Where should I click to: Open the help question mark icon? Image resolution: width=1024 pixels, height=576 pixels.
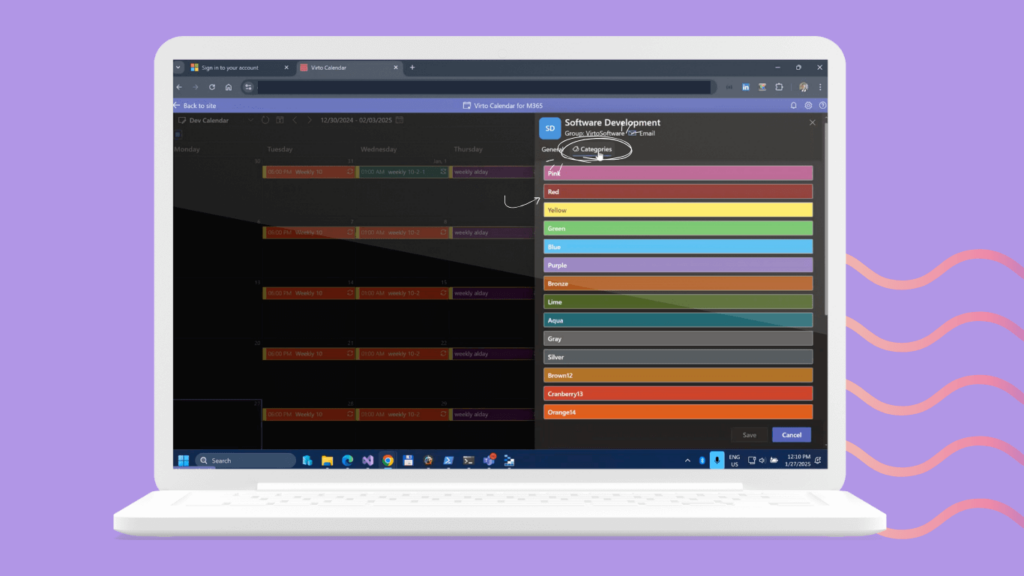822,105
